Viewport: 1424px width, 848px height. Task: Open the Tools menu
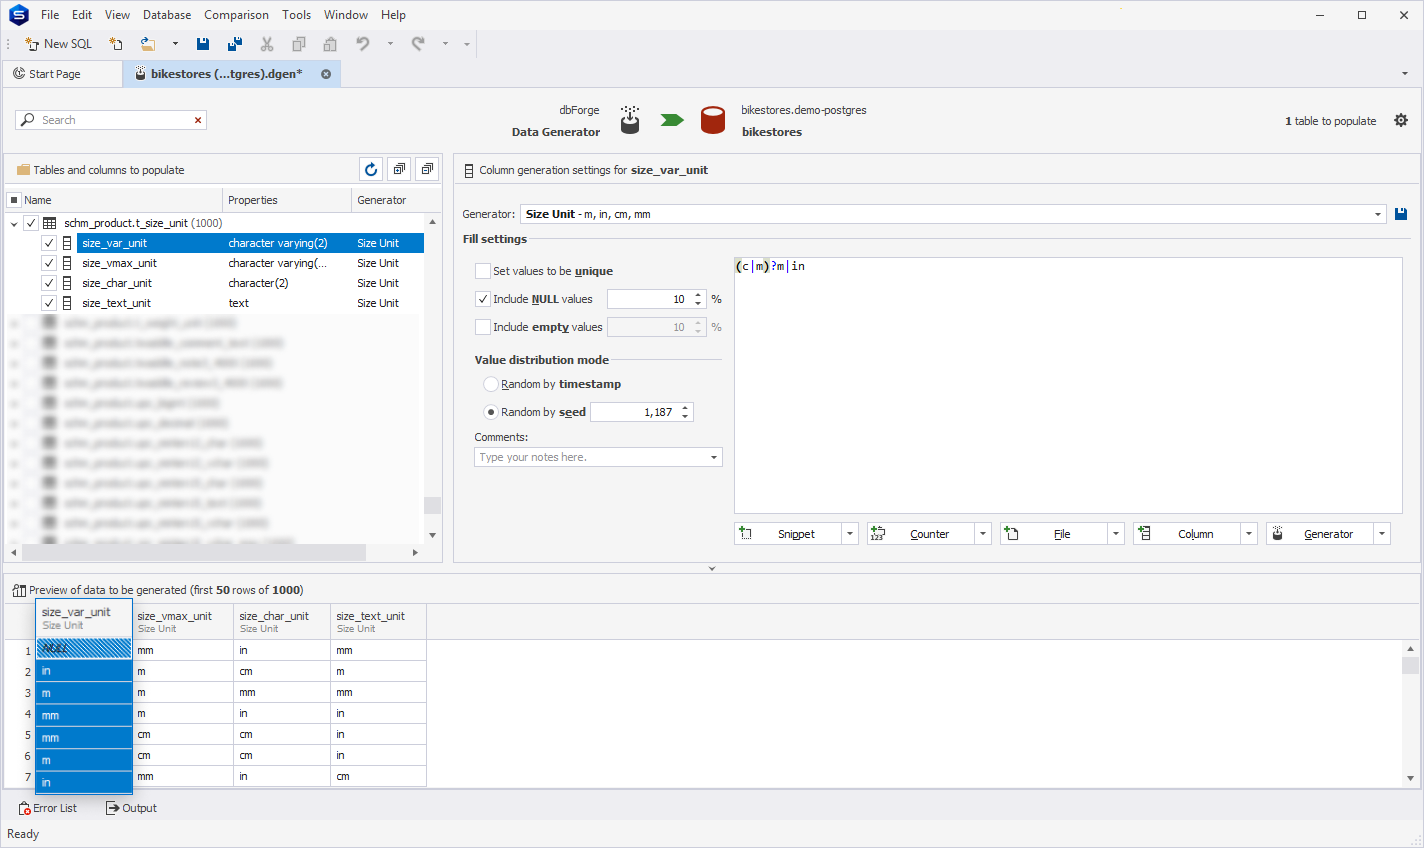pos(296,15)
